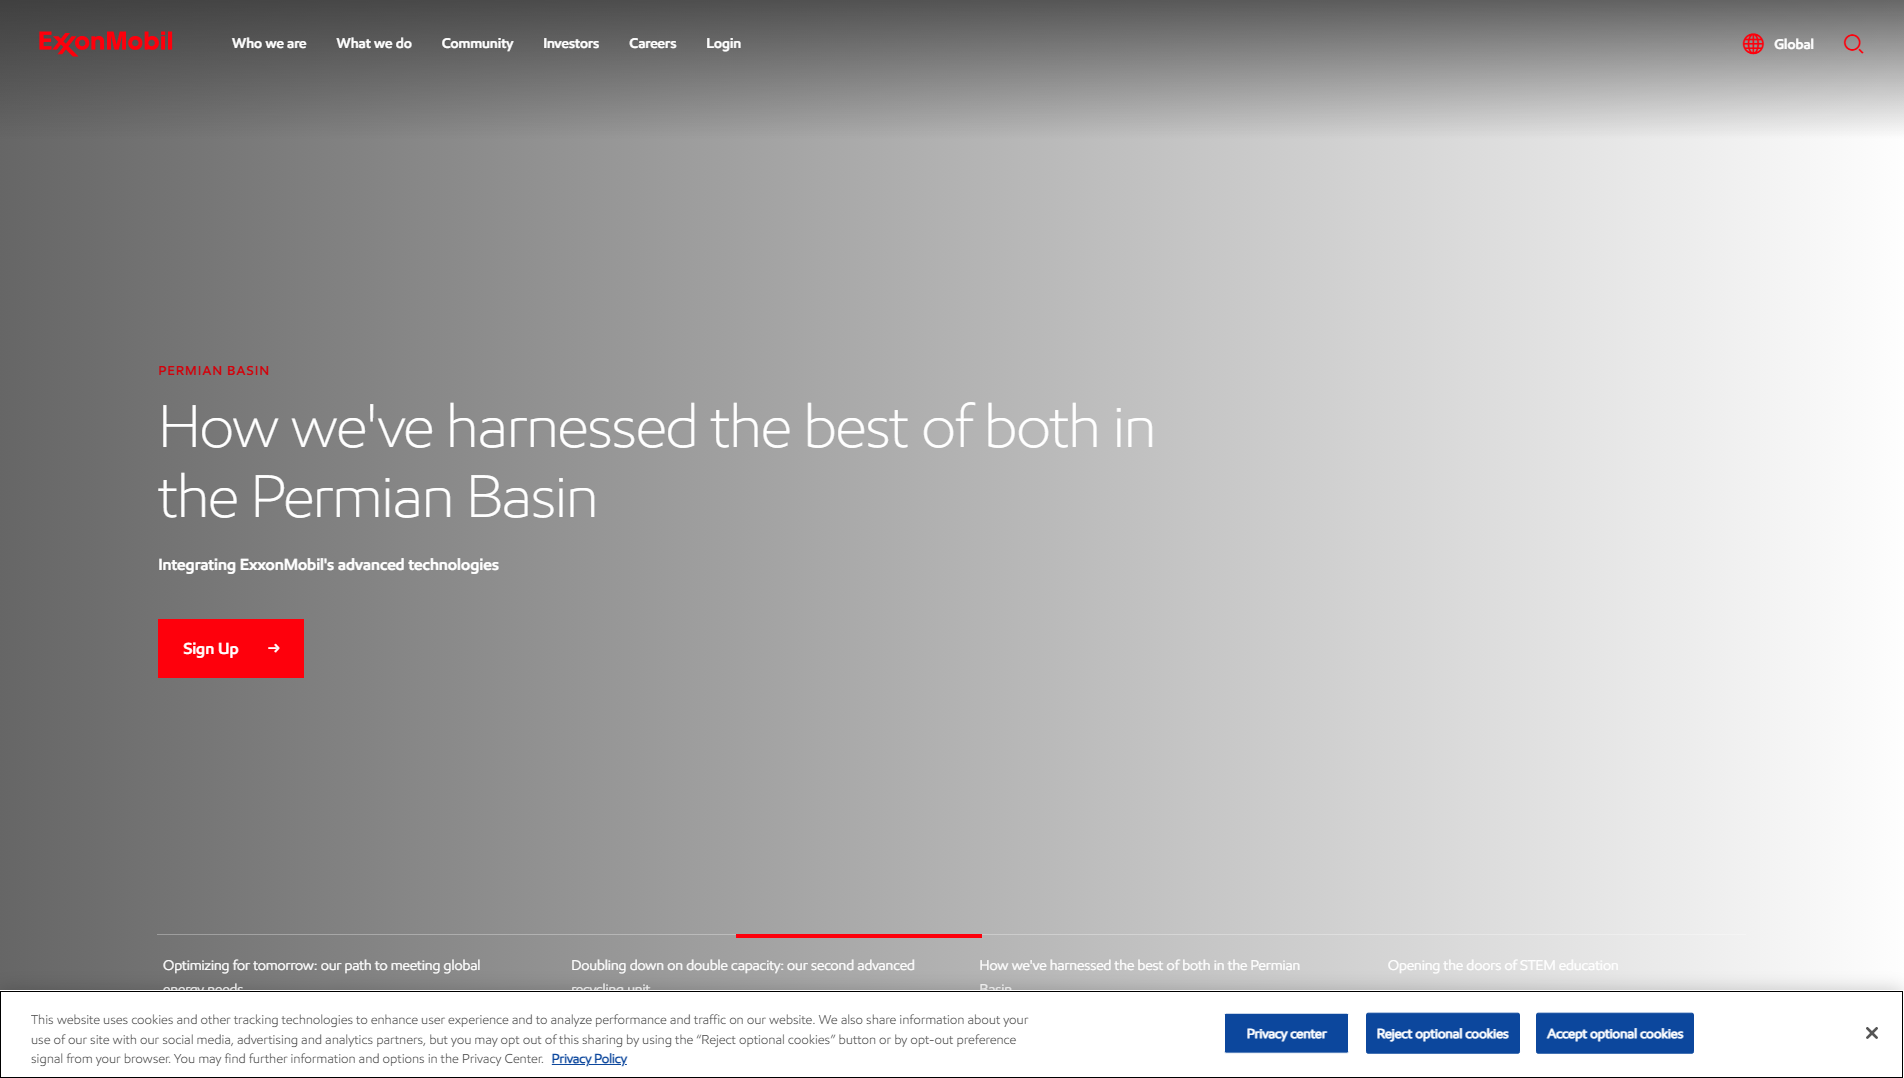
Task: Dismiss cookie banner with X icon
Action: tap(1871, 1033)
